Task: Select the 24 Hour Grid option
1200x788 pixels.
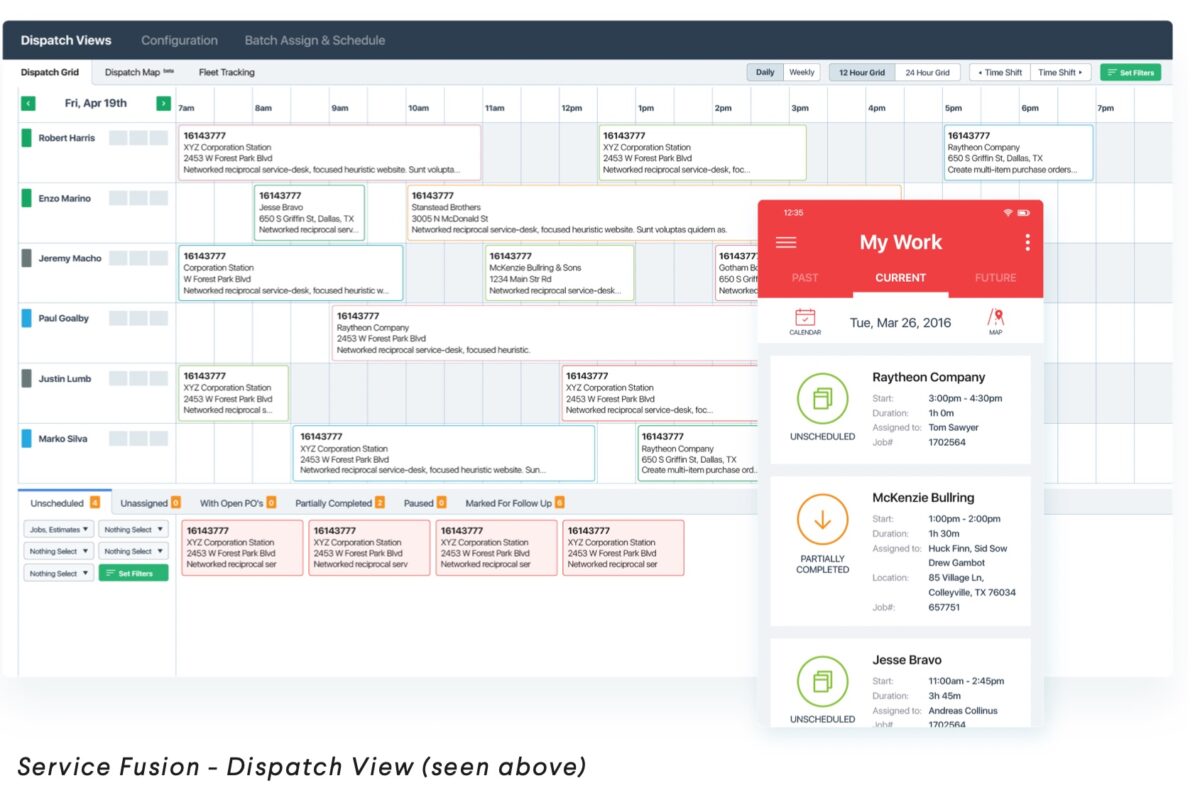Action: 928,72
